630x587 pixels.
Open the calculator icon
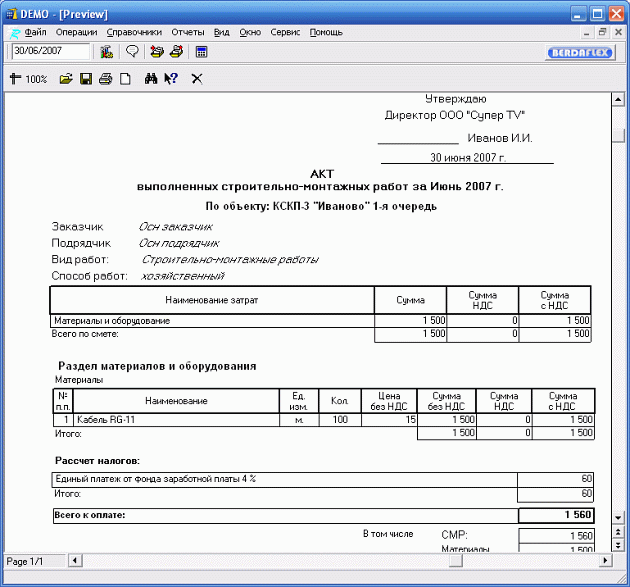coord(201,52)
